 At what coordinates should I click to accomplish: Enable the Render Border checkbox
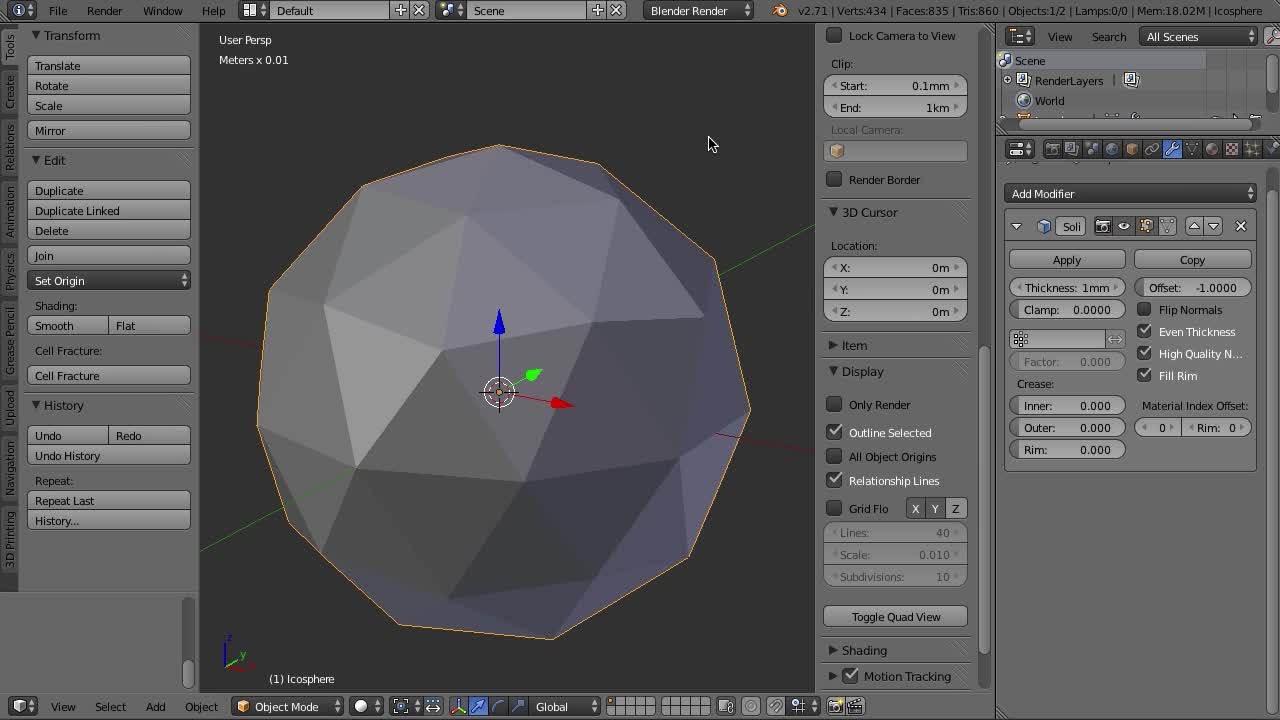(x=835, y=179)
